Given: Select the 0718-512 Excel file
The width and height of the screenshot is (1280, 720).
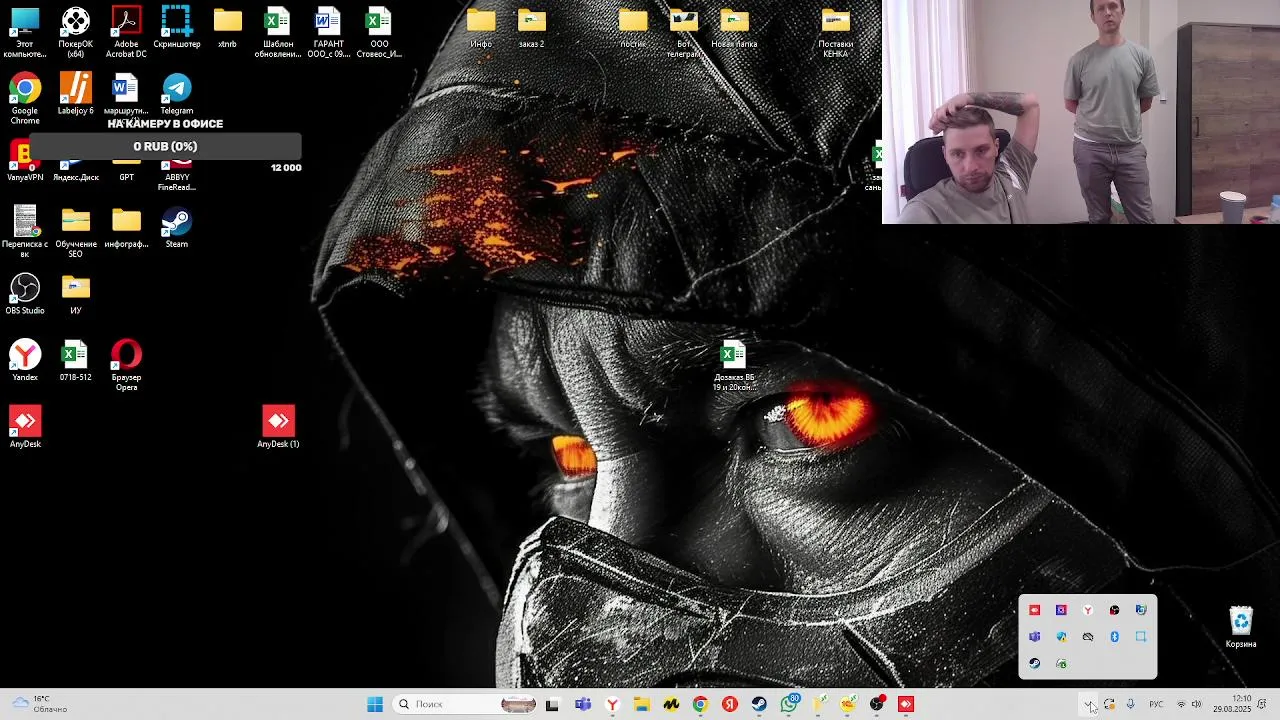Looking at the screenshot, I should (x=75, y=361).
